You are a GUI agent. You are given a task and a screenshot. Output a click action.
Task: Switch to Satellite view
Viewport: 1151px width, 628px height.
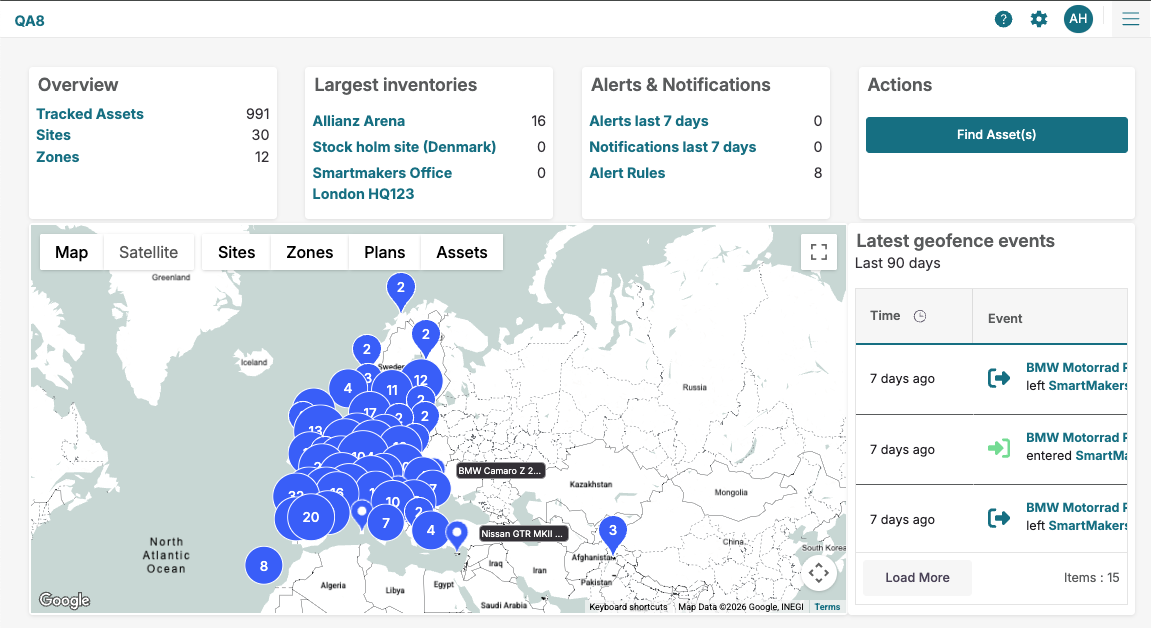[x=148, y=252]
